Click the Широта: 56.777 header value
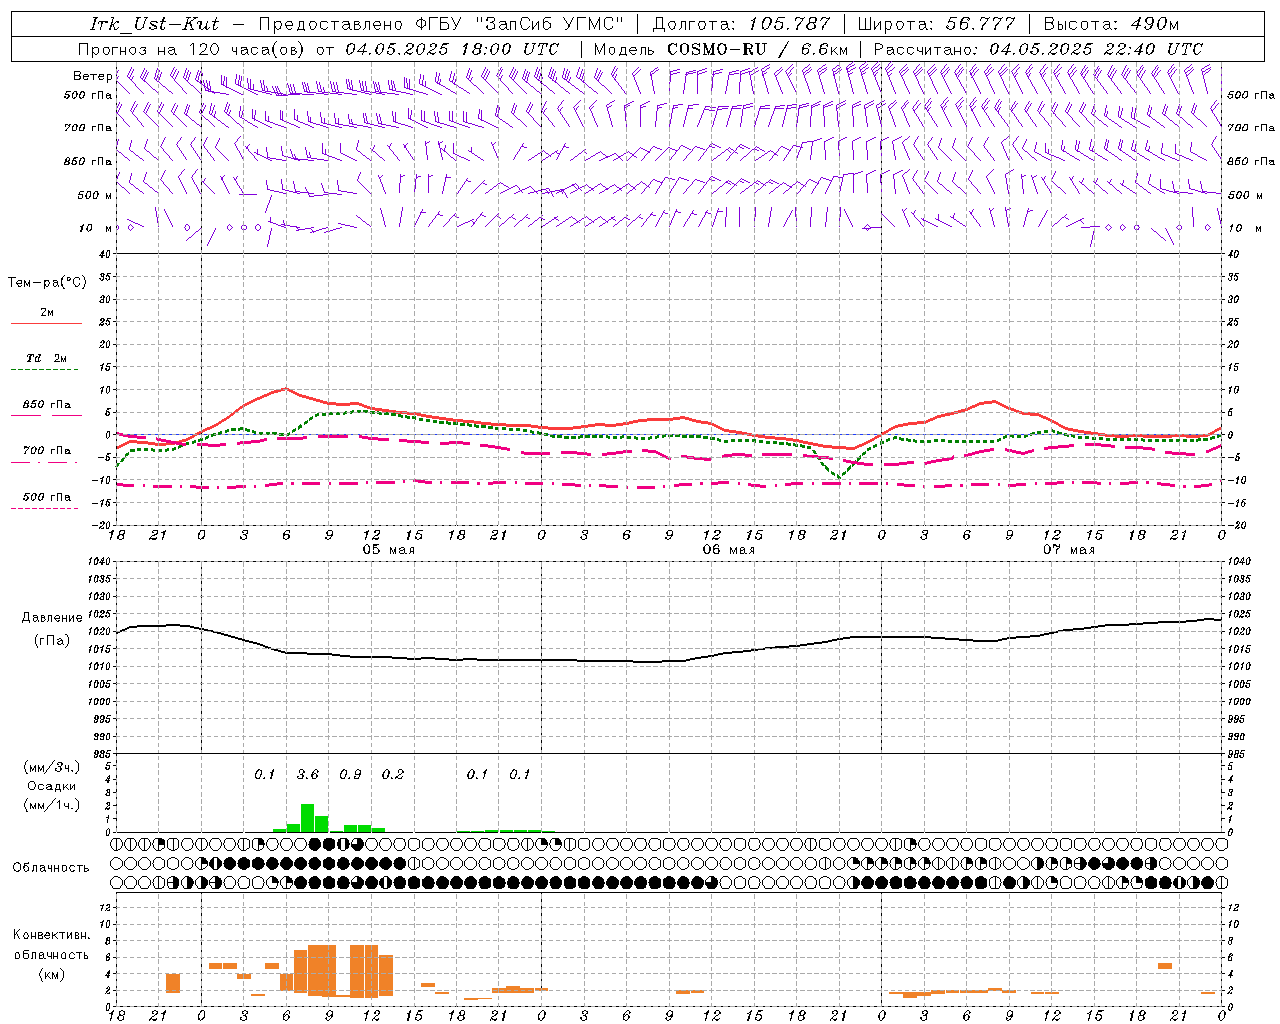 936,24
